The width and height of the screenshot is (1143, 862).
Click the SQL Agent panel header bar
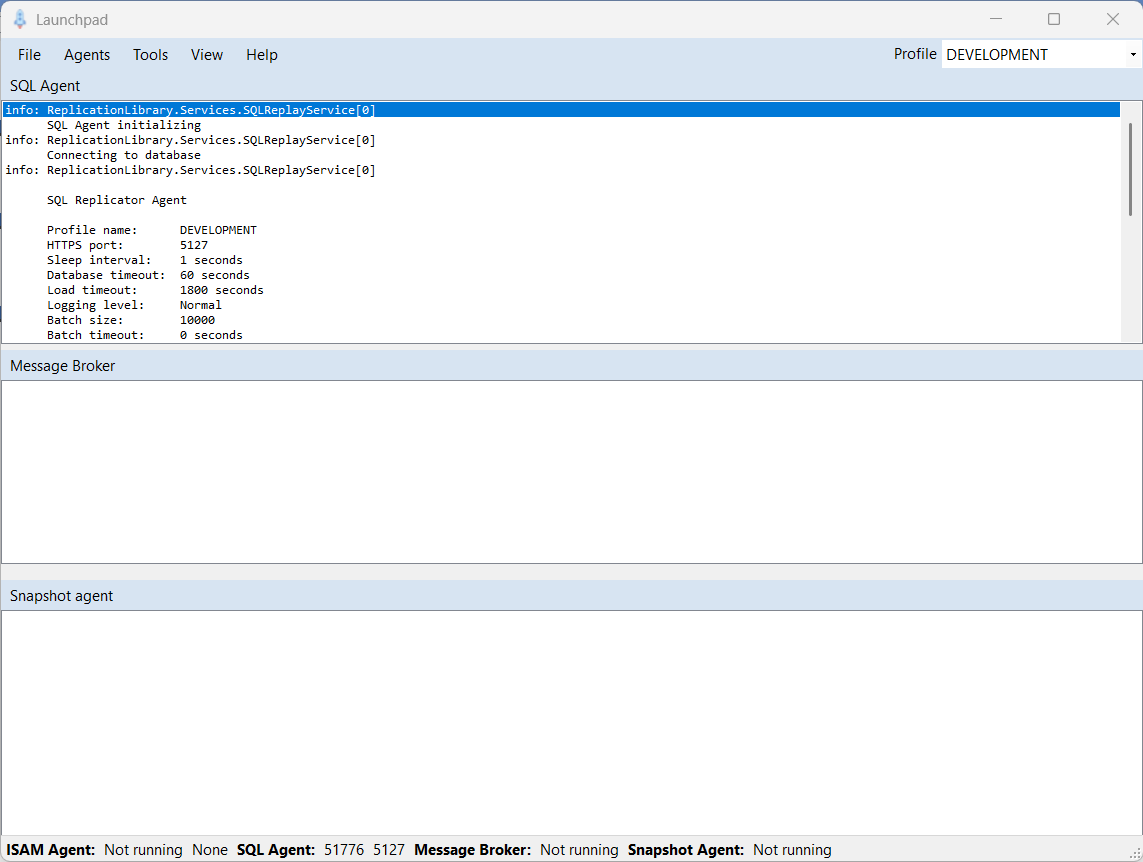pyautogui.click(x=44, y=86)
